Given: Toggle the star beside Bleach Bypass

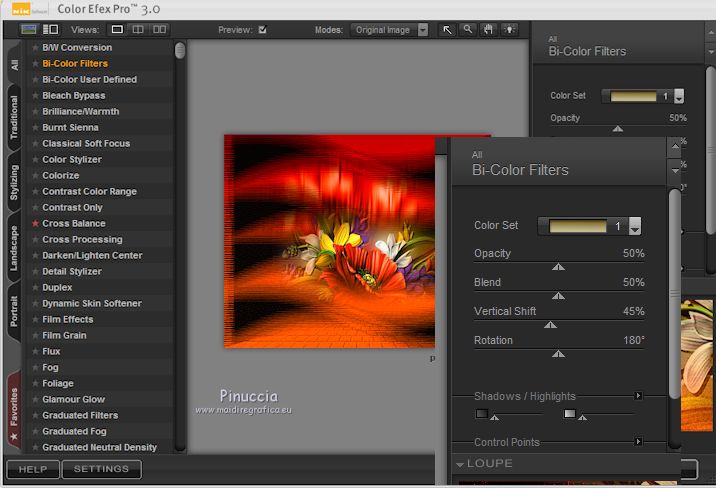Looking at the screenshot, I should coord(35,95).
